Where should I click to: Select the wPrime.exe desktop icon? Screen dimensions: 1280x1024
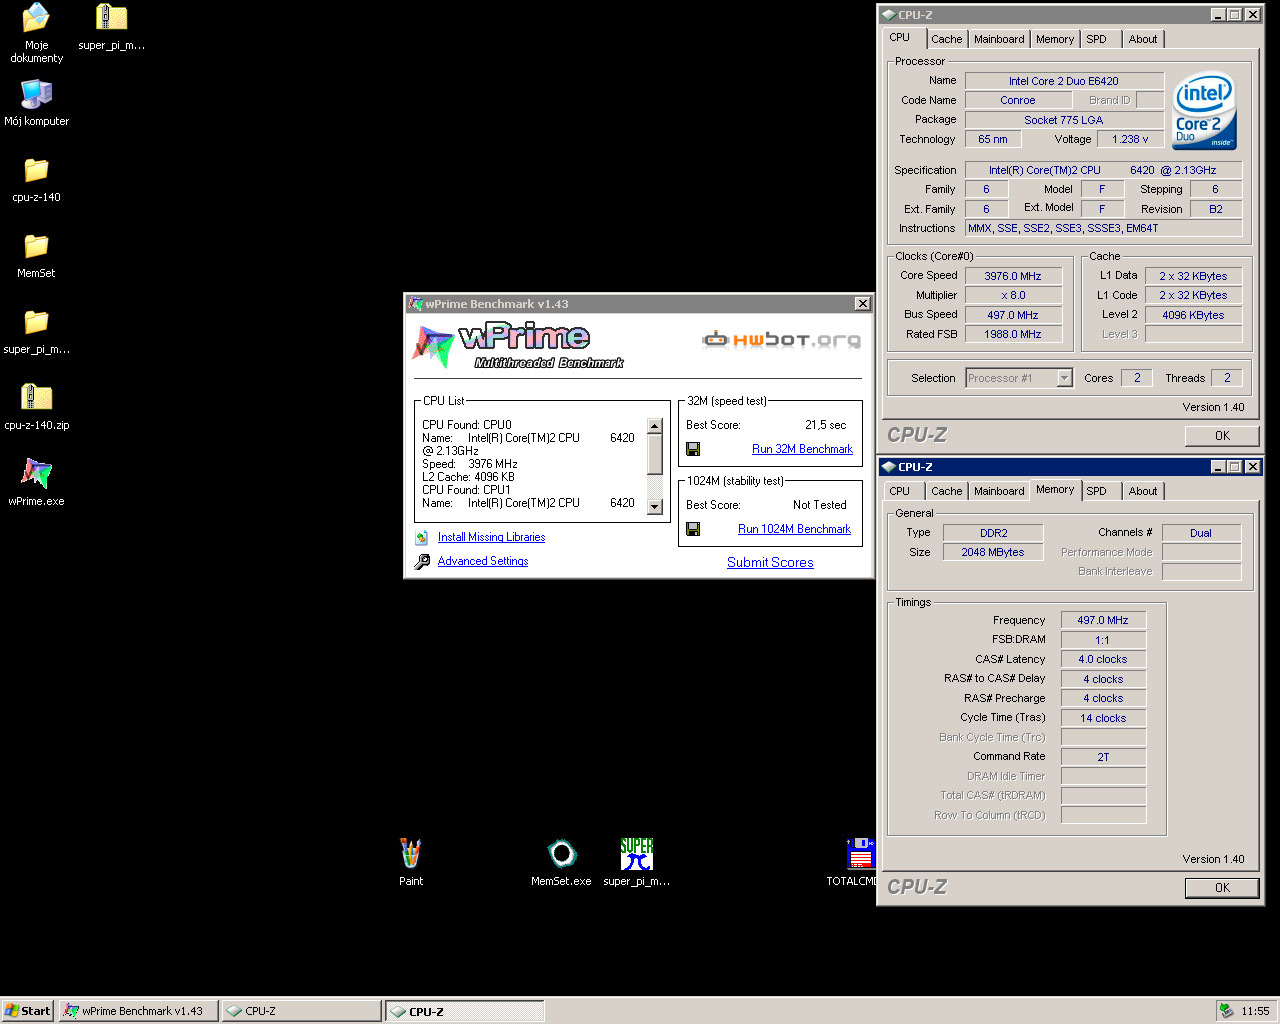point(36,473)
